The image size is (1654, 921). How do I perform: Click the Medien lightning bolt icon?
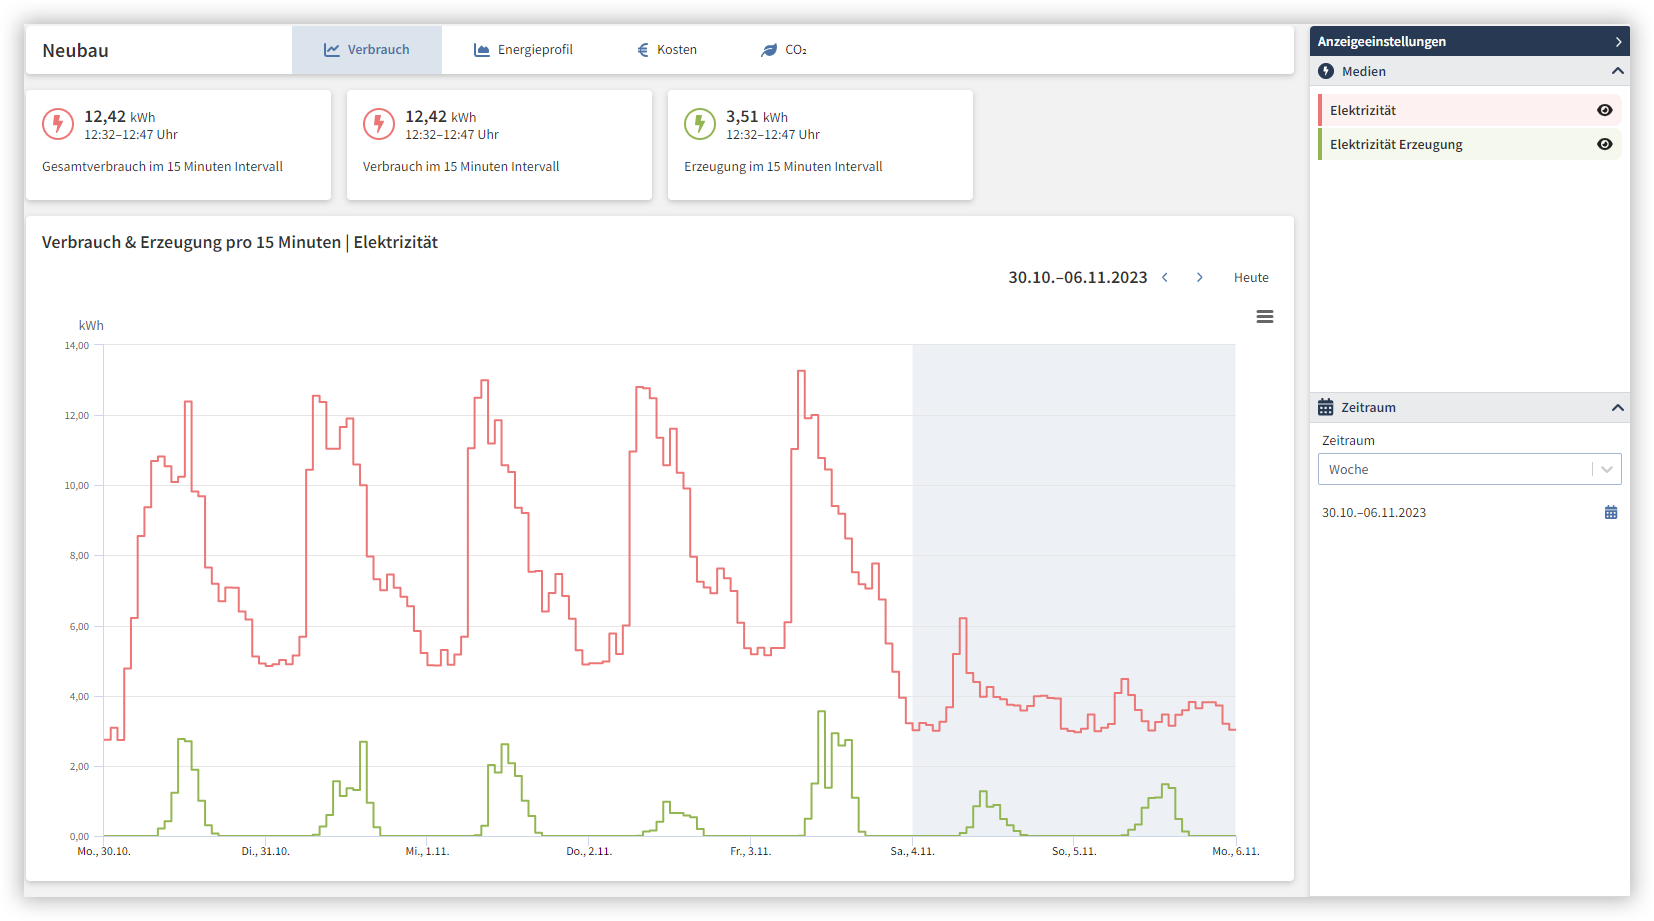pyautogui.click(x=1326, y=72)
